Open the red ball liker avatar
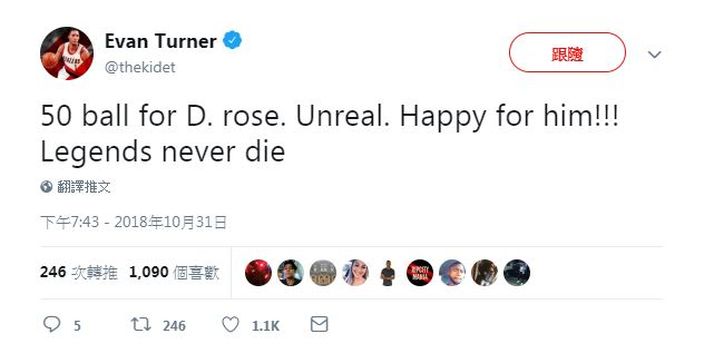Viewport: 704px width, 363px height. pos(258,273)
